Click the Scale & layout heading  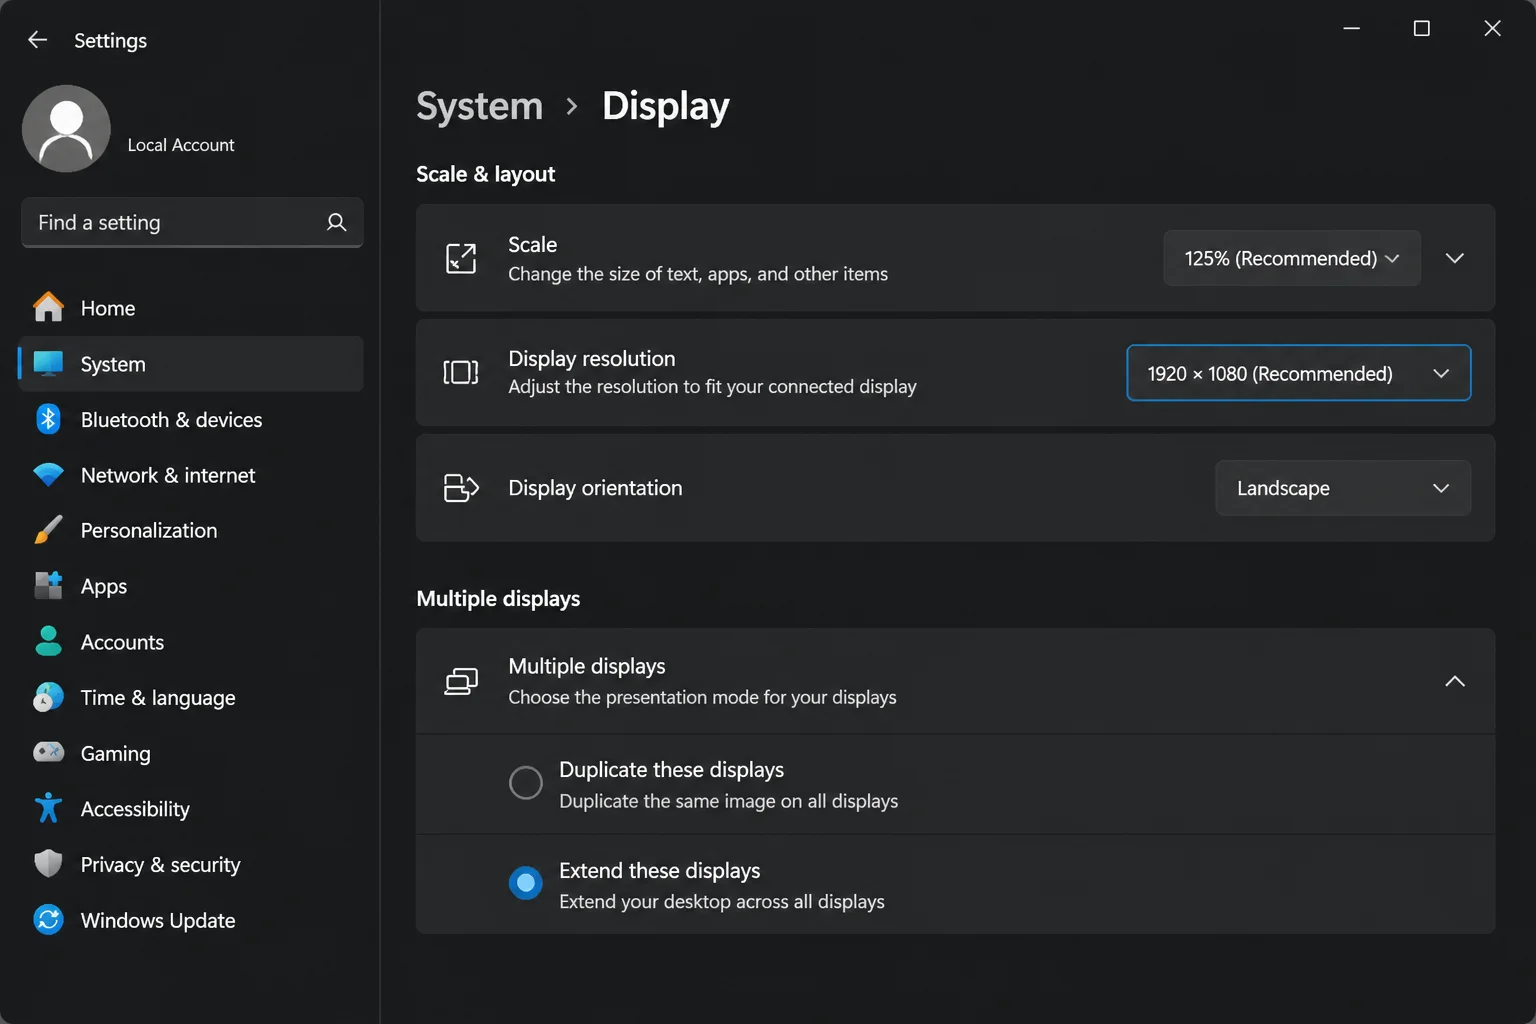(486, 174)
